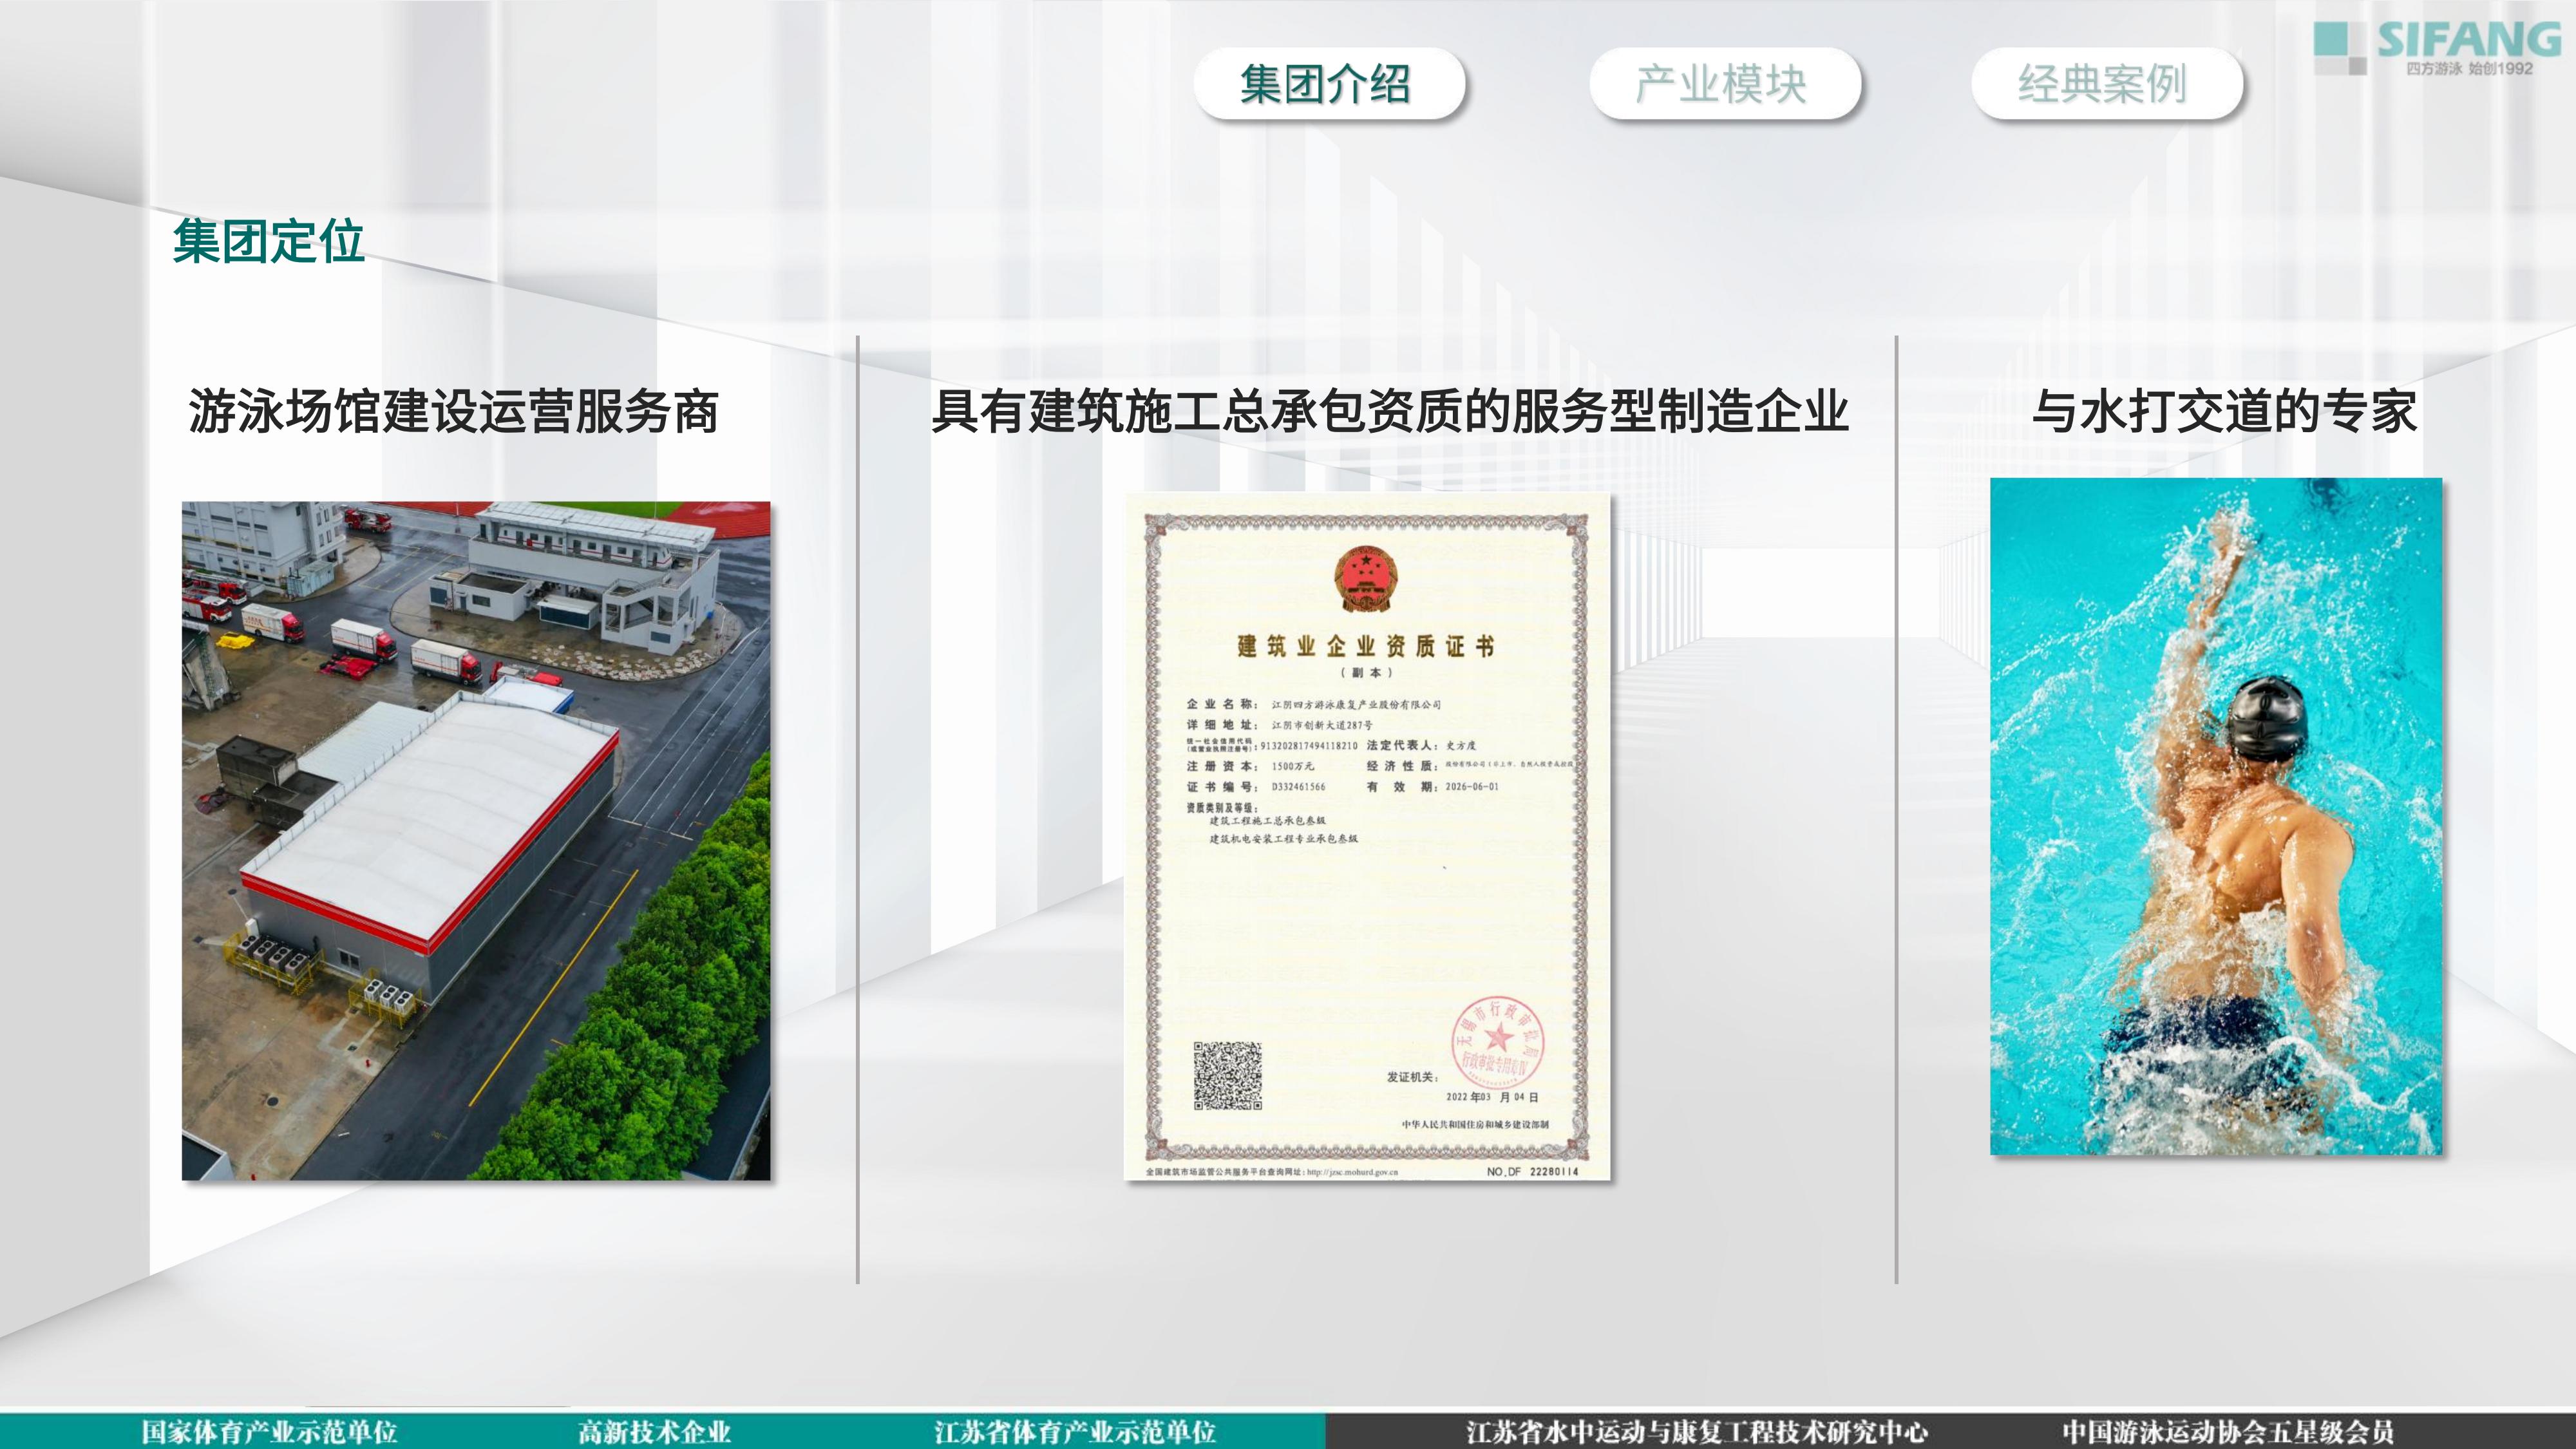Screen dimensions: 2576x1449
Task: Click the NO.DF 22280114 certificate number
Action: [1532, 1171]
